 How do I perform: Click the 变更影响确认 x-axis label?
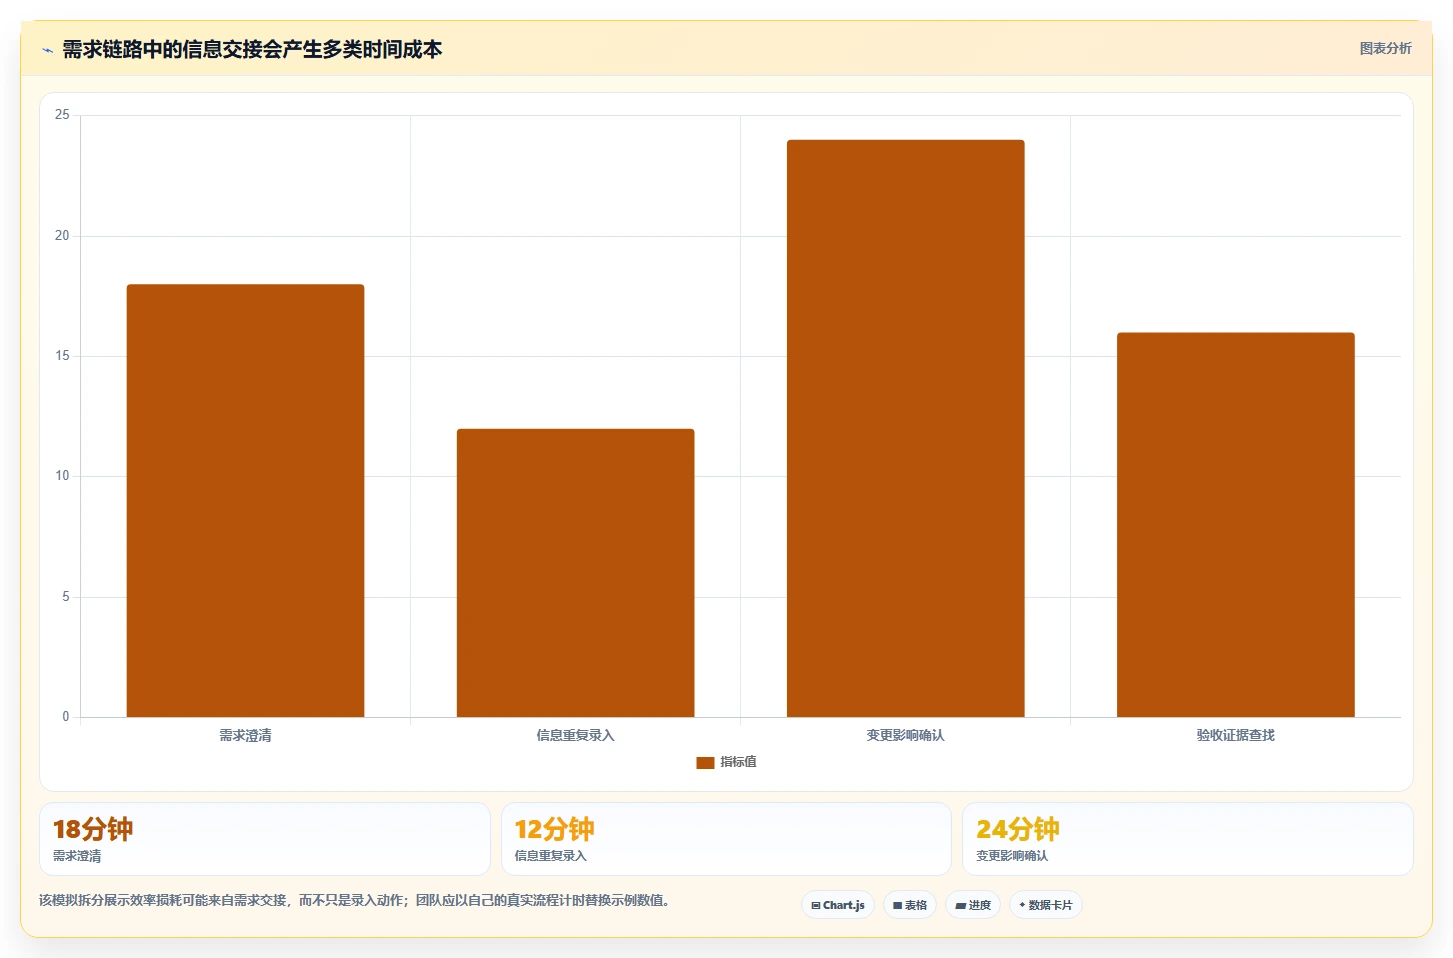(905, 735)
